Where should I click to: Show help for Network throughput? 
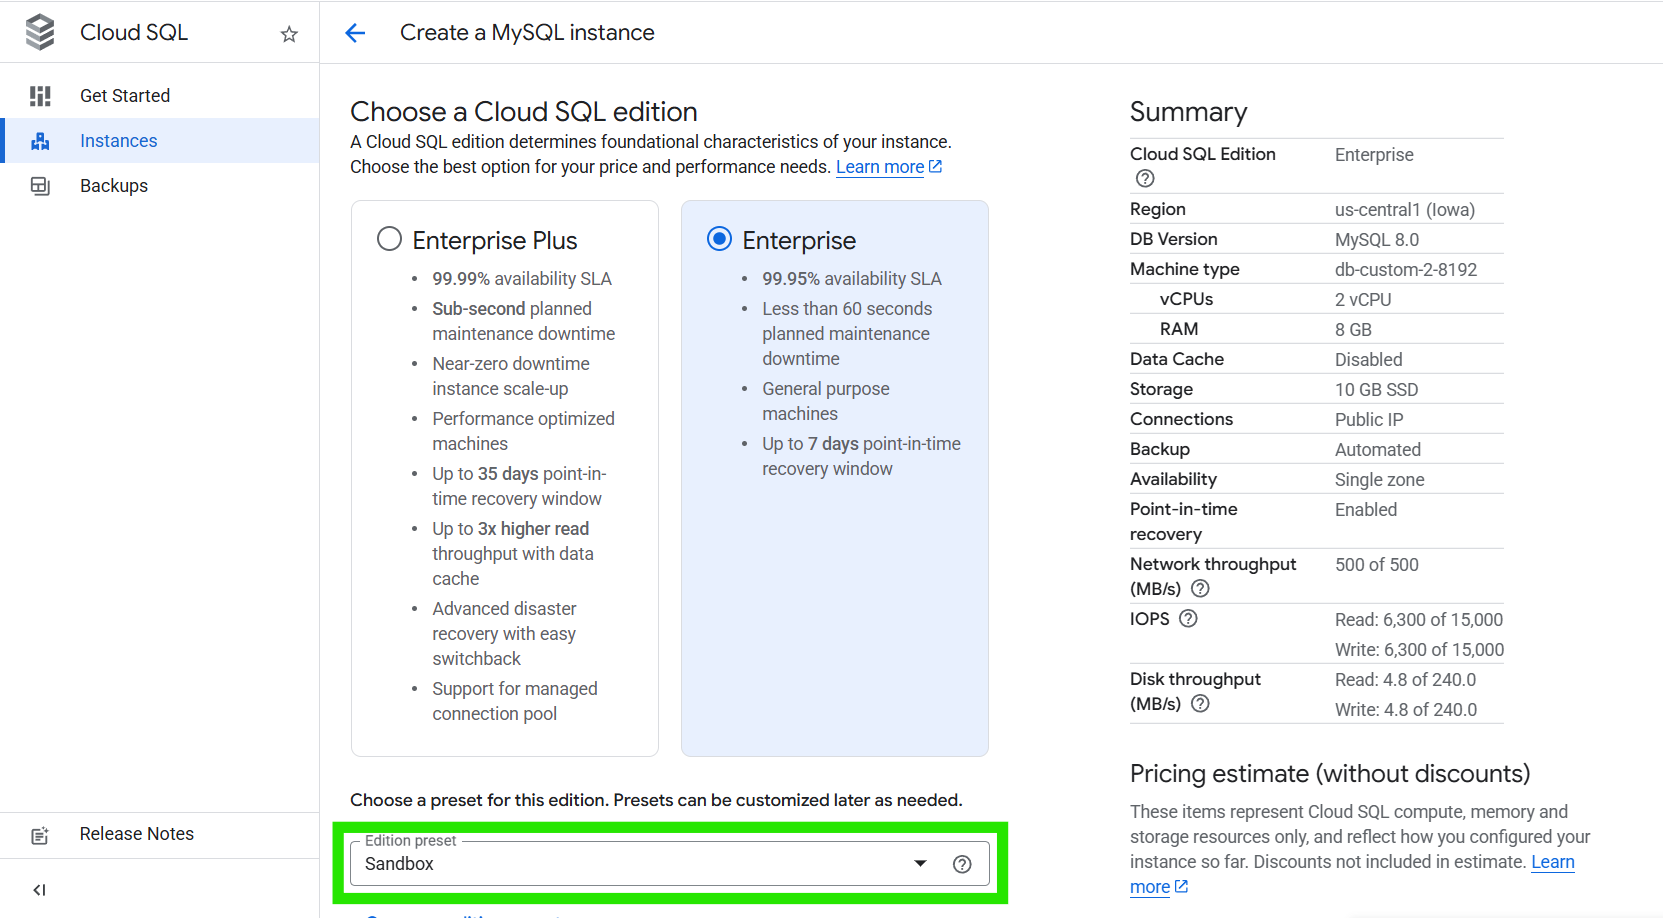click(x=1200, y=589)
